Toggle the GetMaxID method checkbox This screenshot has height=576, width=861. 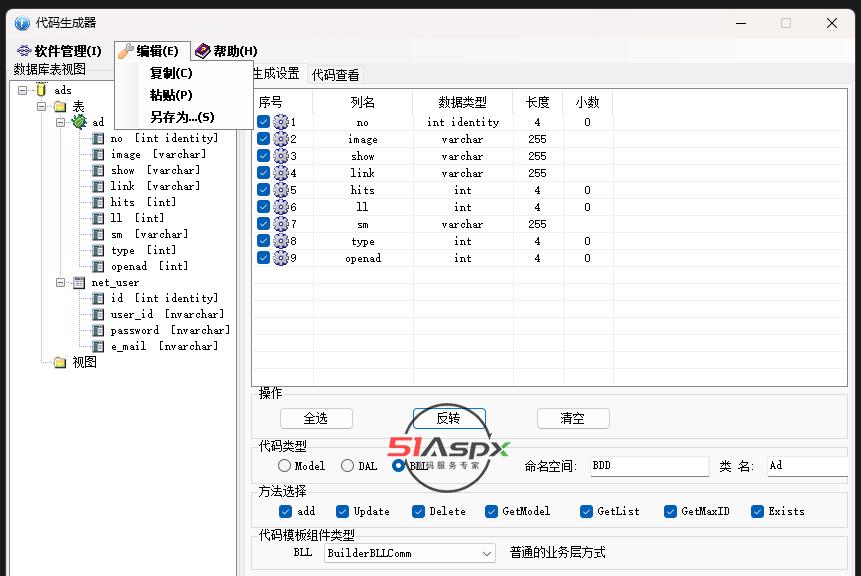tap(670, 511)
